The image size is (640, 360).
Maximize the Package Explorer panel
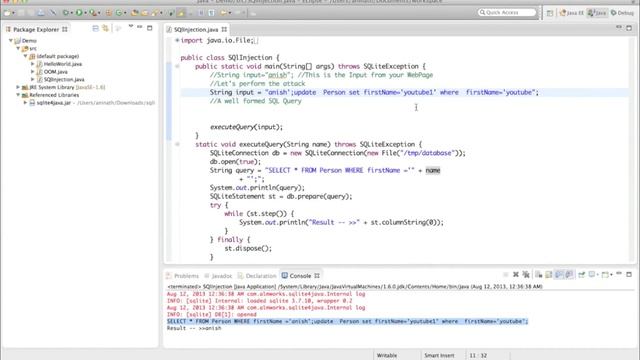coord(150,28)
